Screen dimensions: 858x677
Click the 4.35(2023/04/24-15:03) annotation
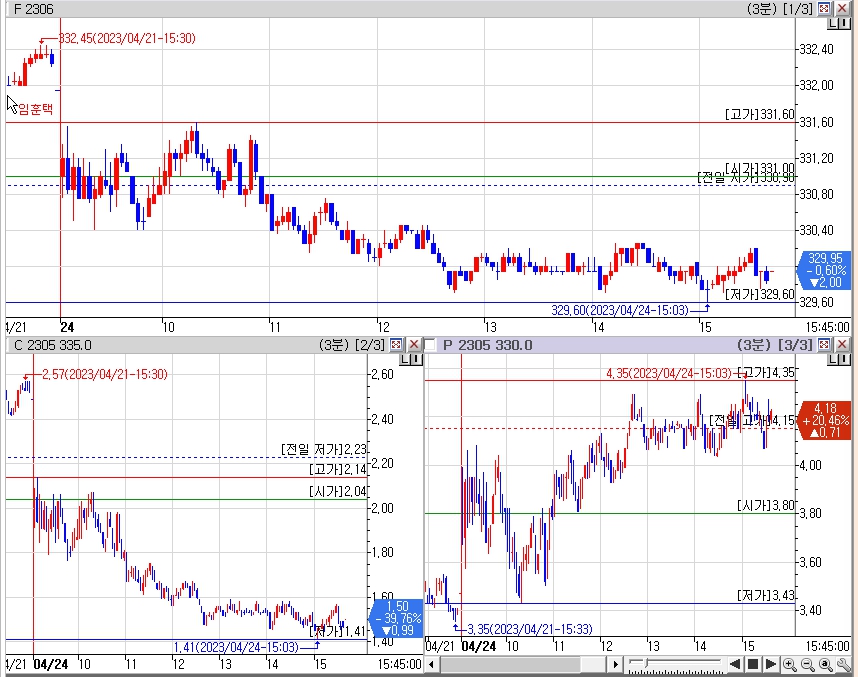tap(669, 373)
